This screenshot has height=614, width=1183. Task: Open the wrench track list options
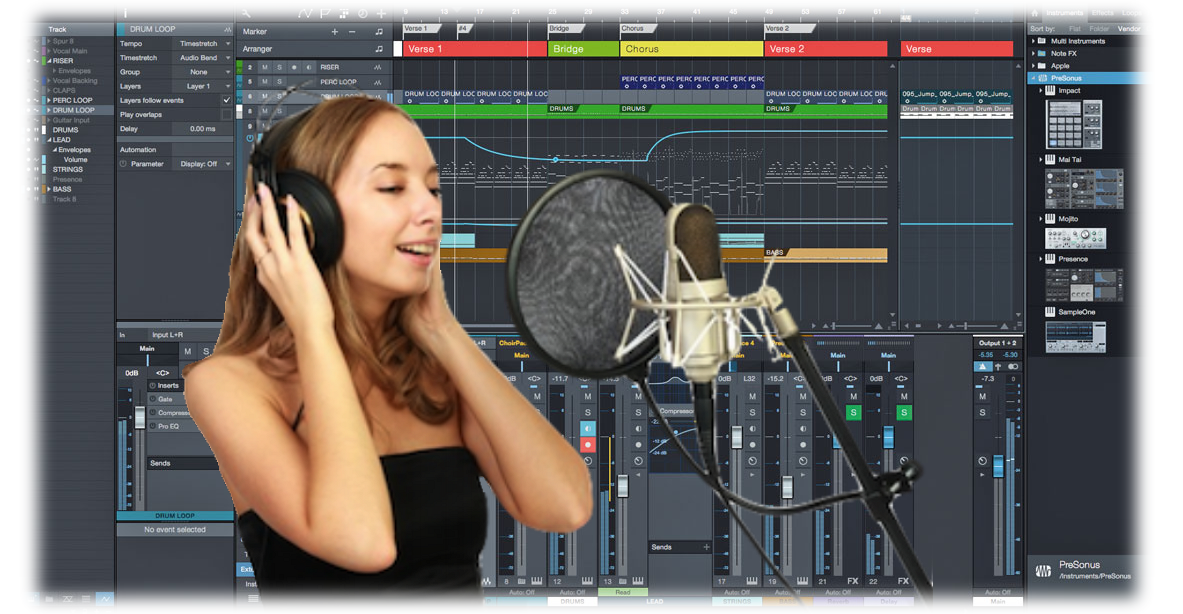(246, 13)
